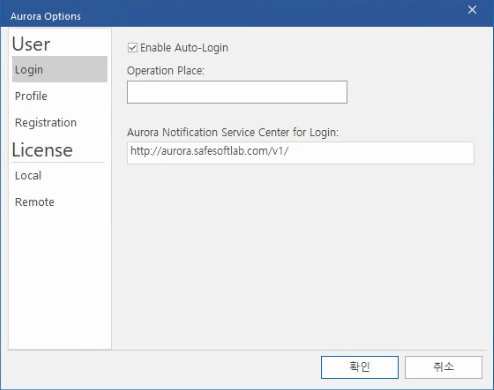Click the Operation Place label
This screenshot has height=390, width=494.
[166, 71]
